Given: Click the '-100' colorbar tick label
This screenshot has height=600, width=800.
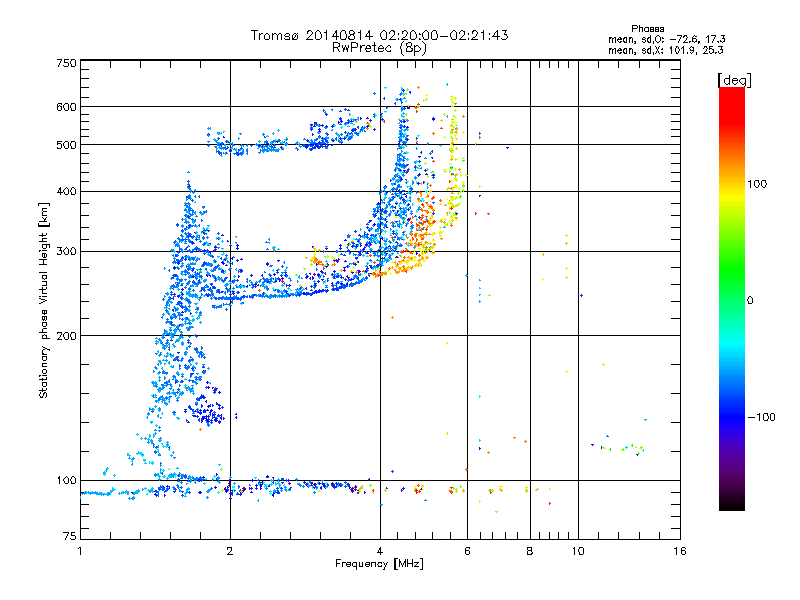Looking at the screenshot, I should (x=761, y=417).
